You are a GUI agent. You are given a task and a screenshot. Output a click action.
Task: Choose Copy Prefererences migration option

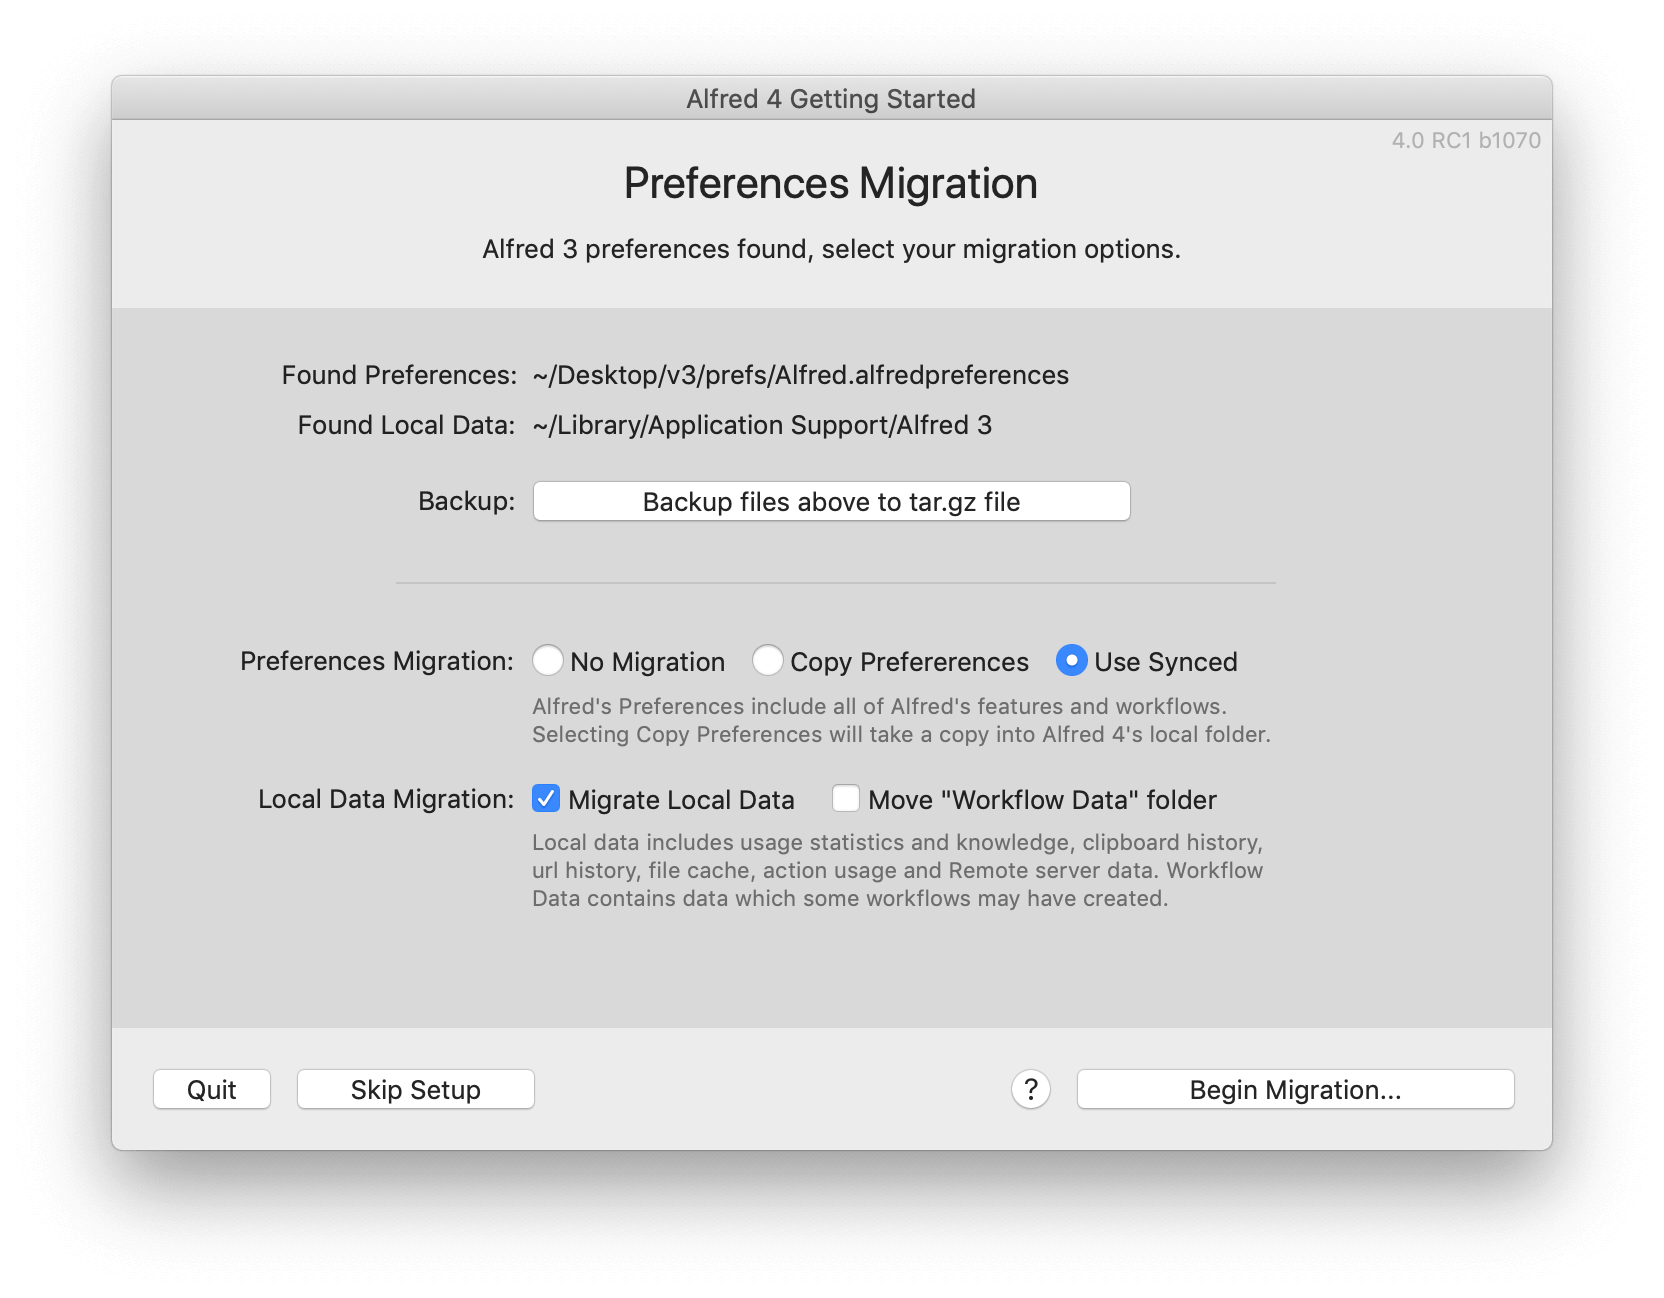coord(768,661)
